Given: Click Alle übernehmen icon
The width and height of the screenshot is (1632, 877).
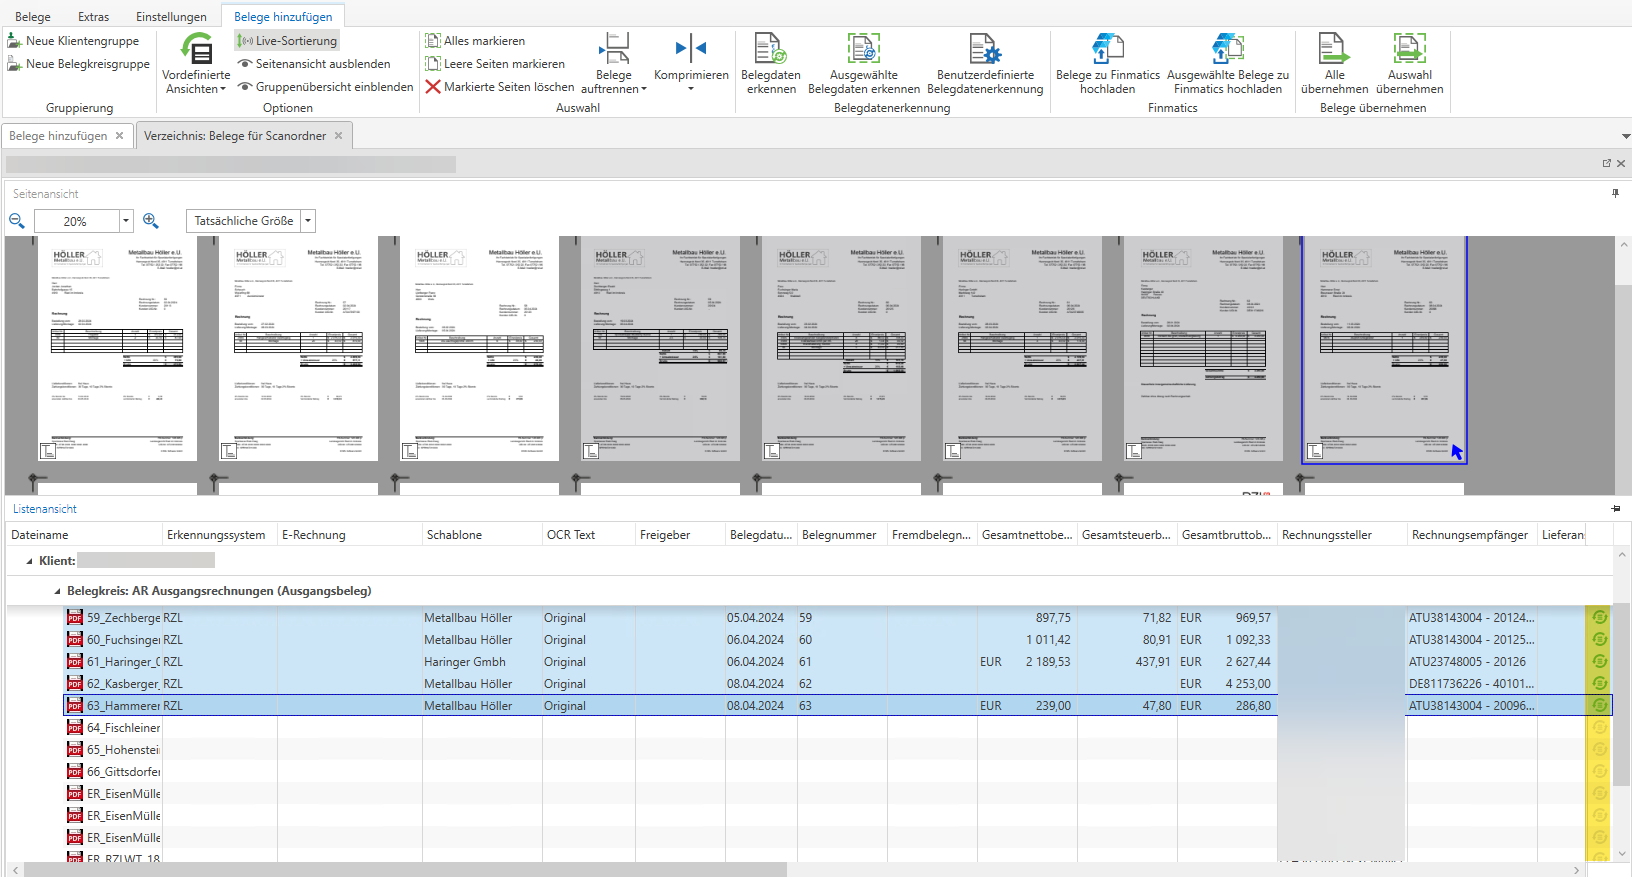Looking at the screenshot, I should pos(1334,49).
